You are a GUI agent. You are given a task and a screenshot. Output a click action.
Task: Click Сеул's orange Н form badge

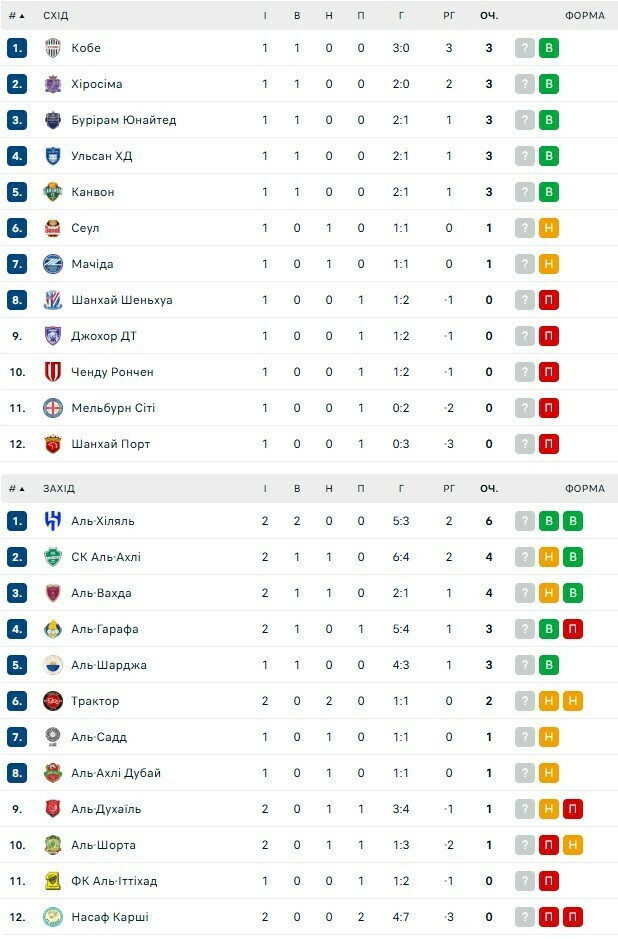548,228
